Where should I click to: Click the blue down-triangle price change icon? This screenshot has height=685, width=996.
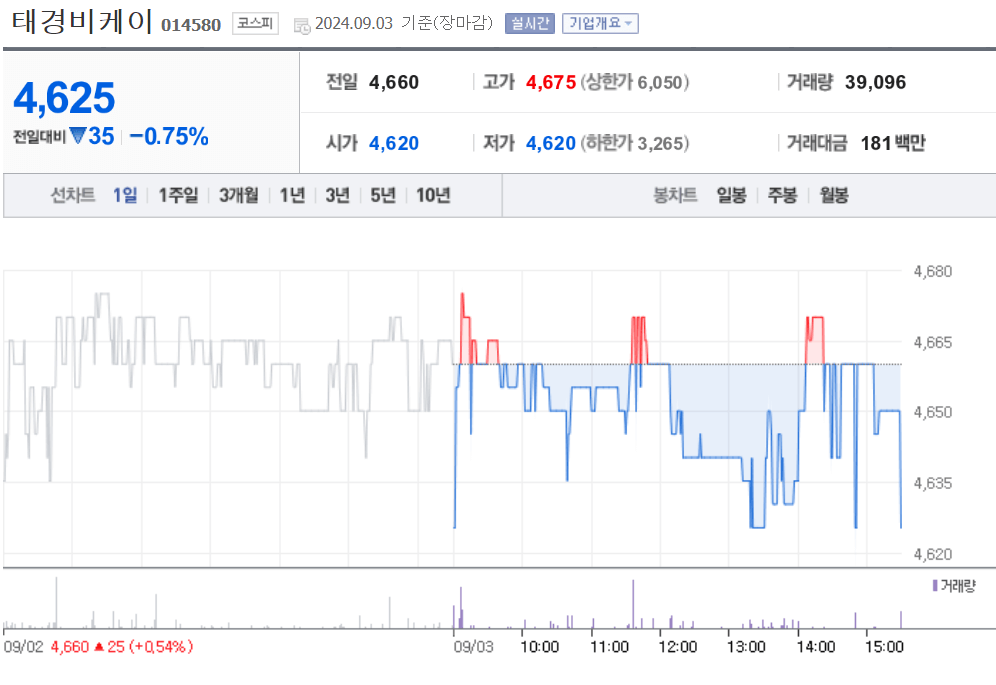[x=77, y=135]
